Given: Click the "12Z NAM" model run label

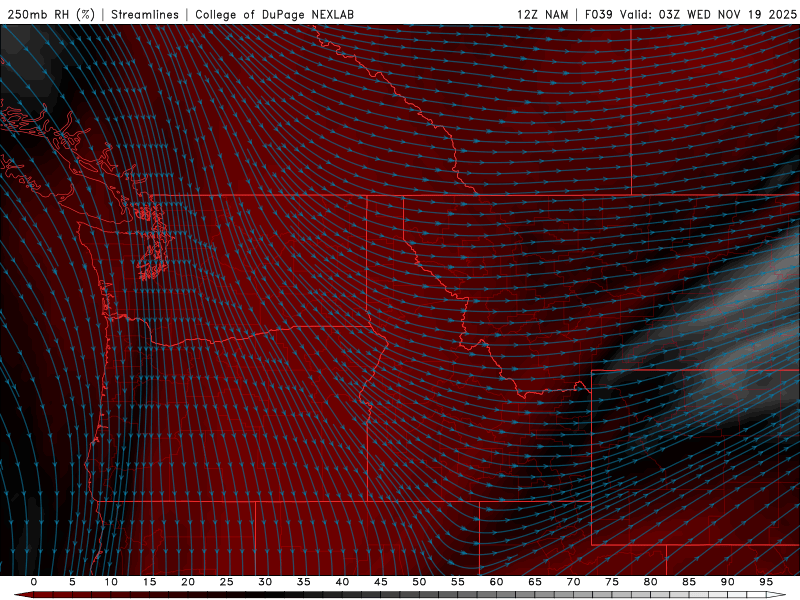Looking at the screenshot, I should pos(543,14).
